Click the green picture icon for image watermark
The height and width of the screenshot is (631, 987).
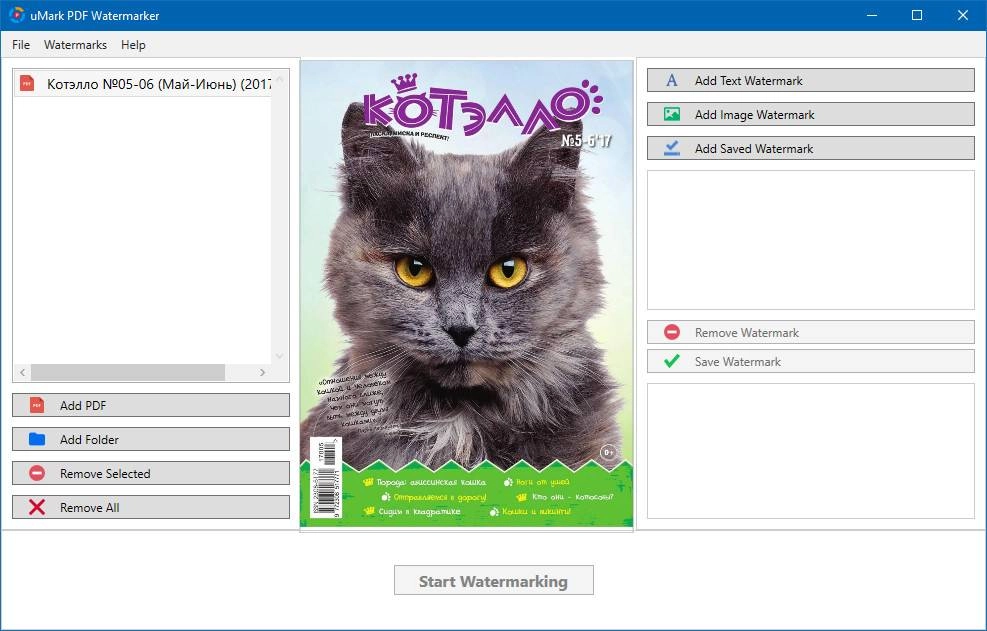(x=672, y=114)
